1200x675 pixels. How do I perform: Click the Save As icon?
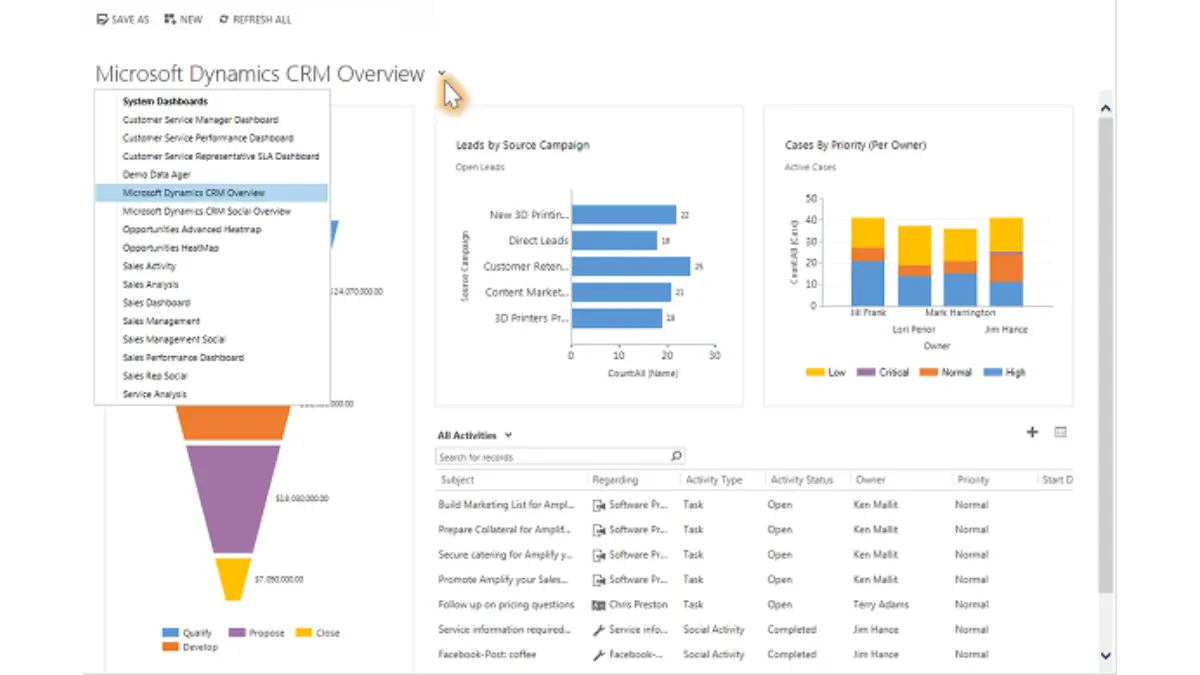[101, 20]
